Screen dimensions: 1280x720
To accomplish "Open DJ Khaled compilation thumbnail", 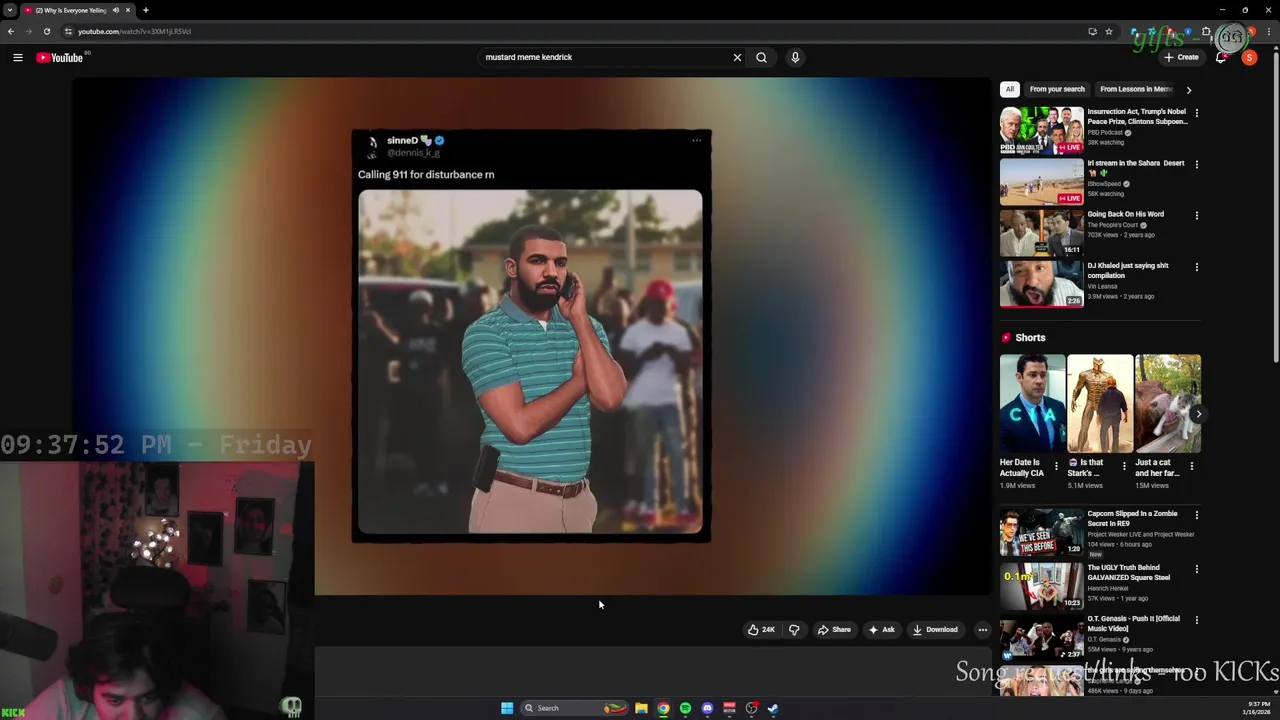I will [x=1041, y=283].
